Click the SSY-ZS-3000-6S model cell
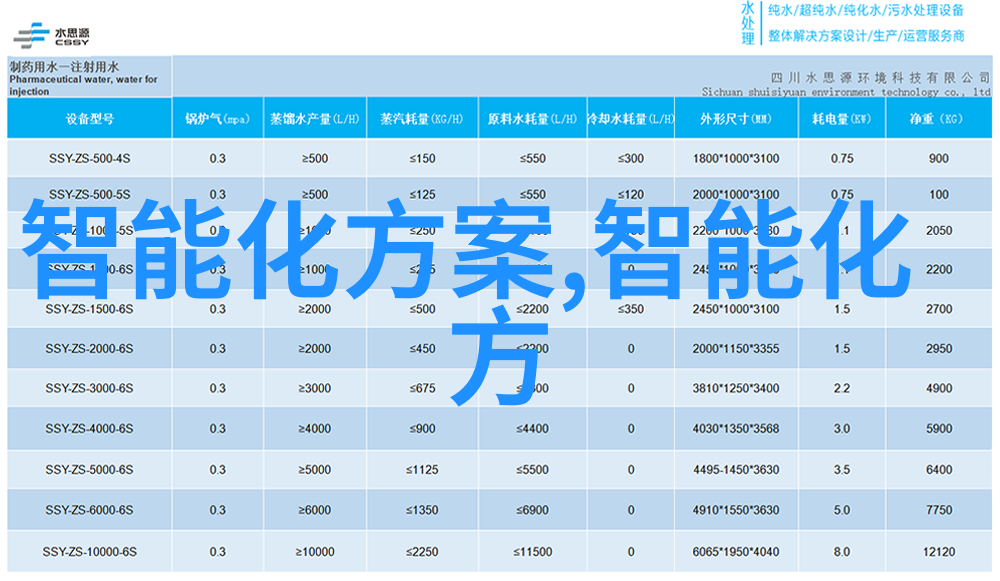This screenshot has height=581, width=1000. (x=89, y=388)
